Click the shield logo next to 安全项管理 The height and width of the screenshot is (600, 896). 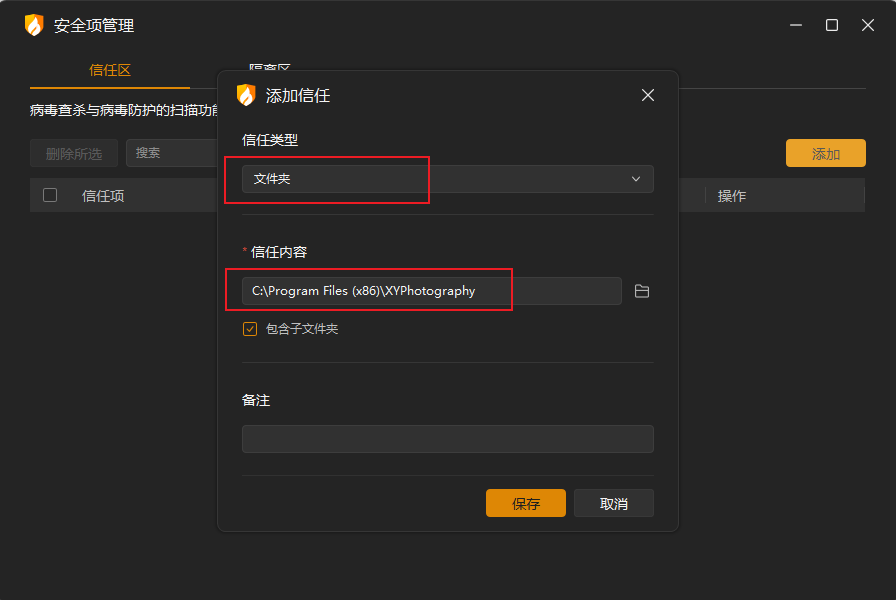tap(34, 25)
